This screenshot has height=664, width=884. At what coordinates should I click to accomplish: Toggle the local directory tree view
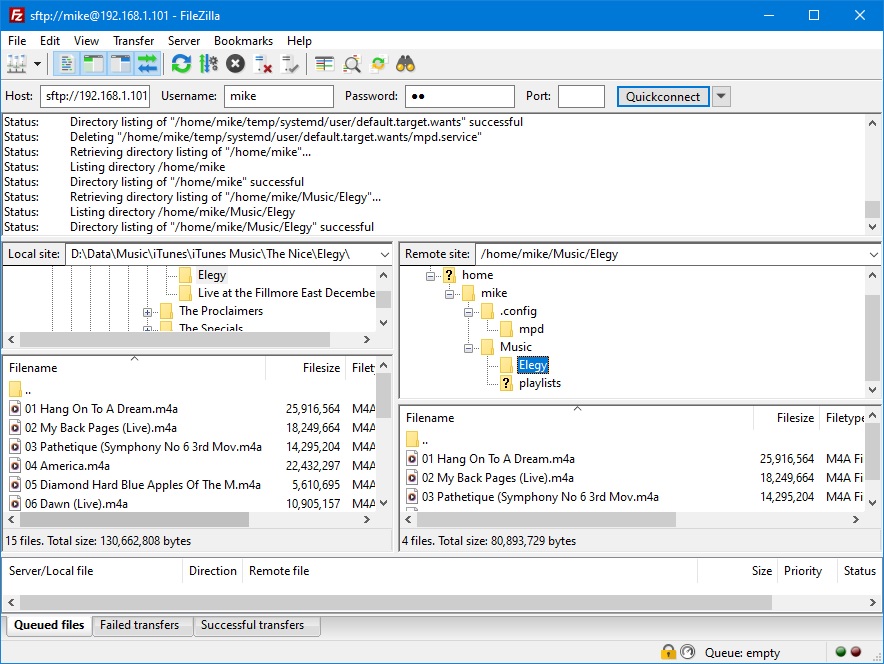94,64
